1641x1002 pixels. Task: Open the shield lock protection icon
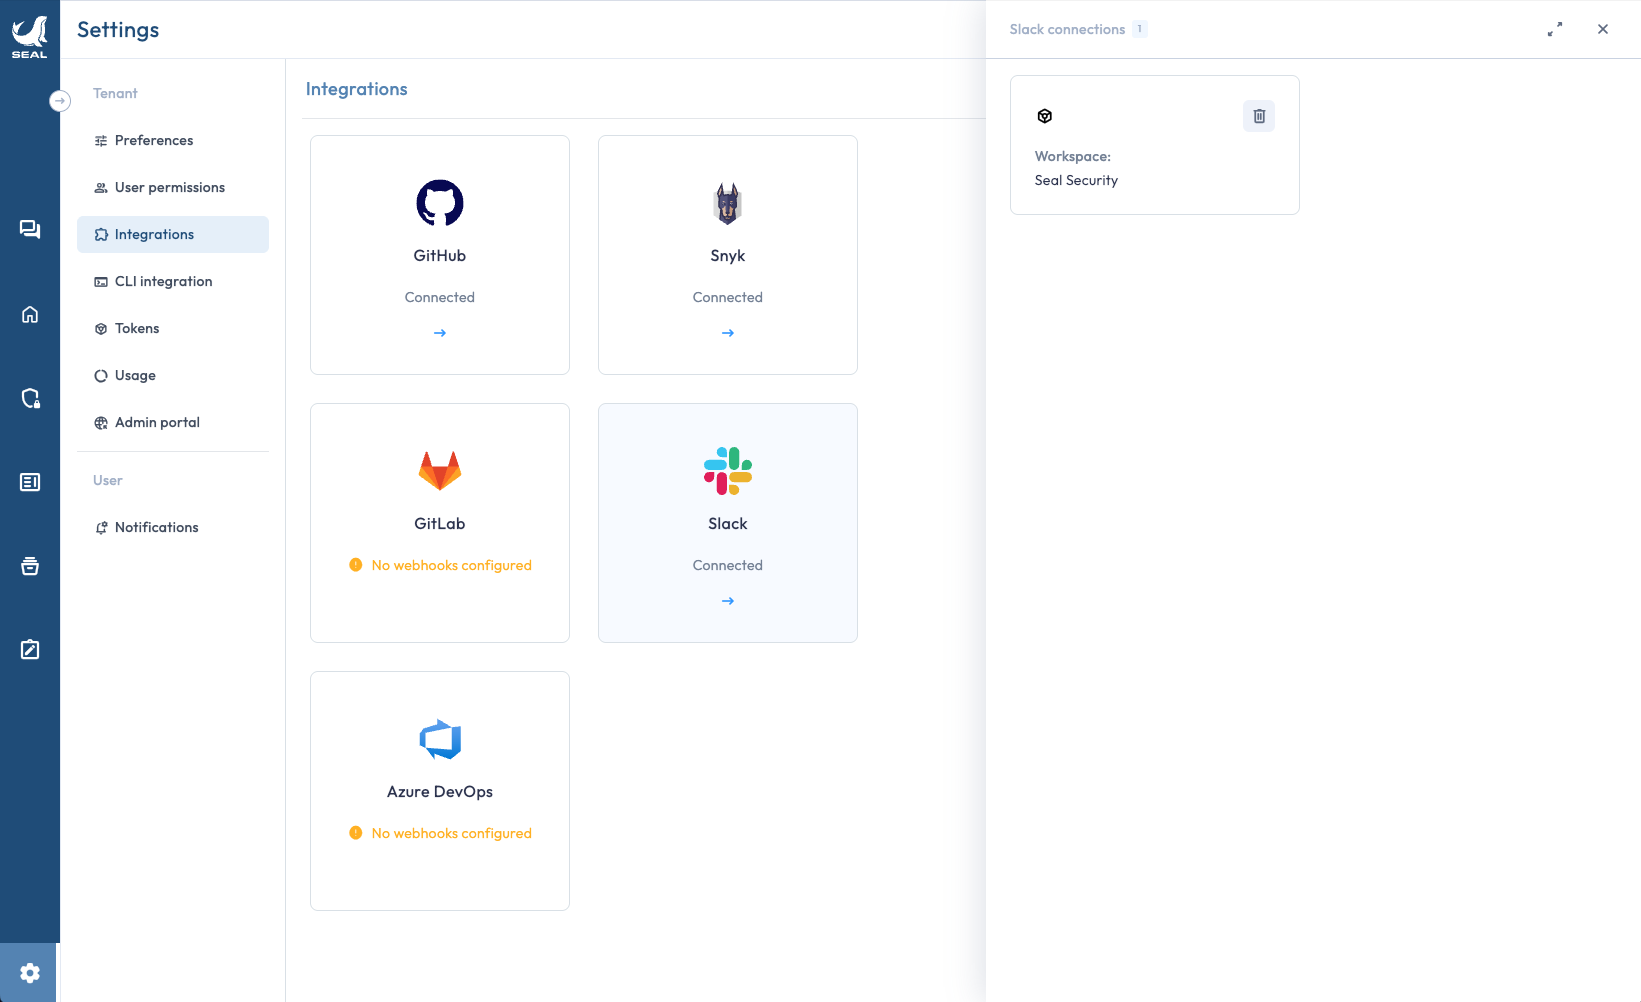[x=30, y=398]
